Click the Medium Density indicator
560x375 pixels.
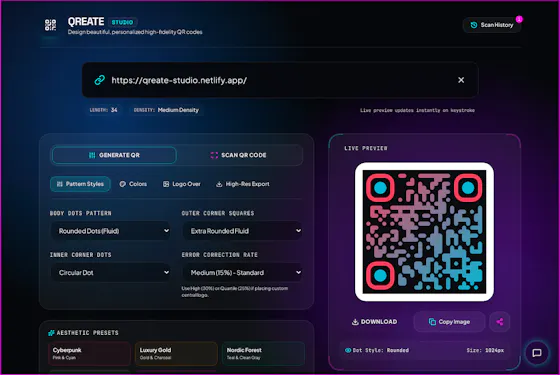(166, 110)
